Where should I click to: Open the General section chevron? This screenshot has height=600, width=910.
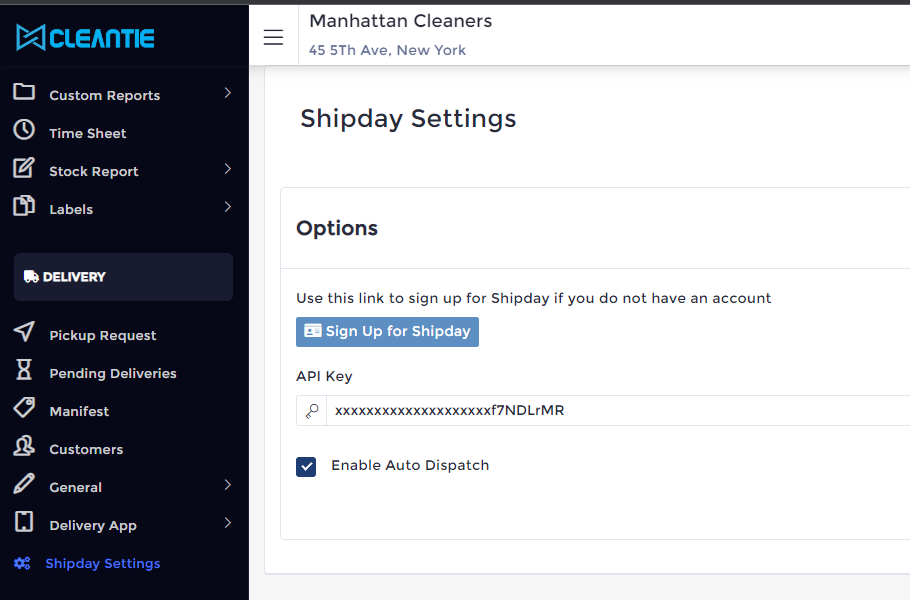click(228, 486)
